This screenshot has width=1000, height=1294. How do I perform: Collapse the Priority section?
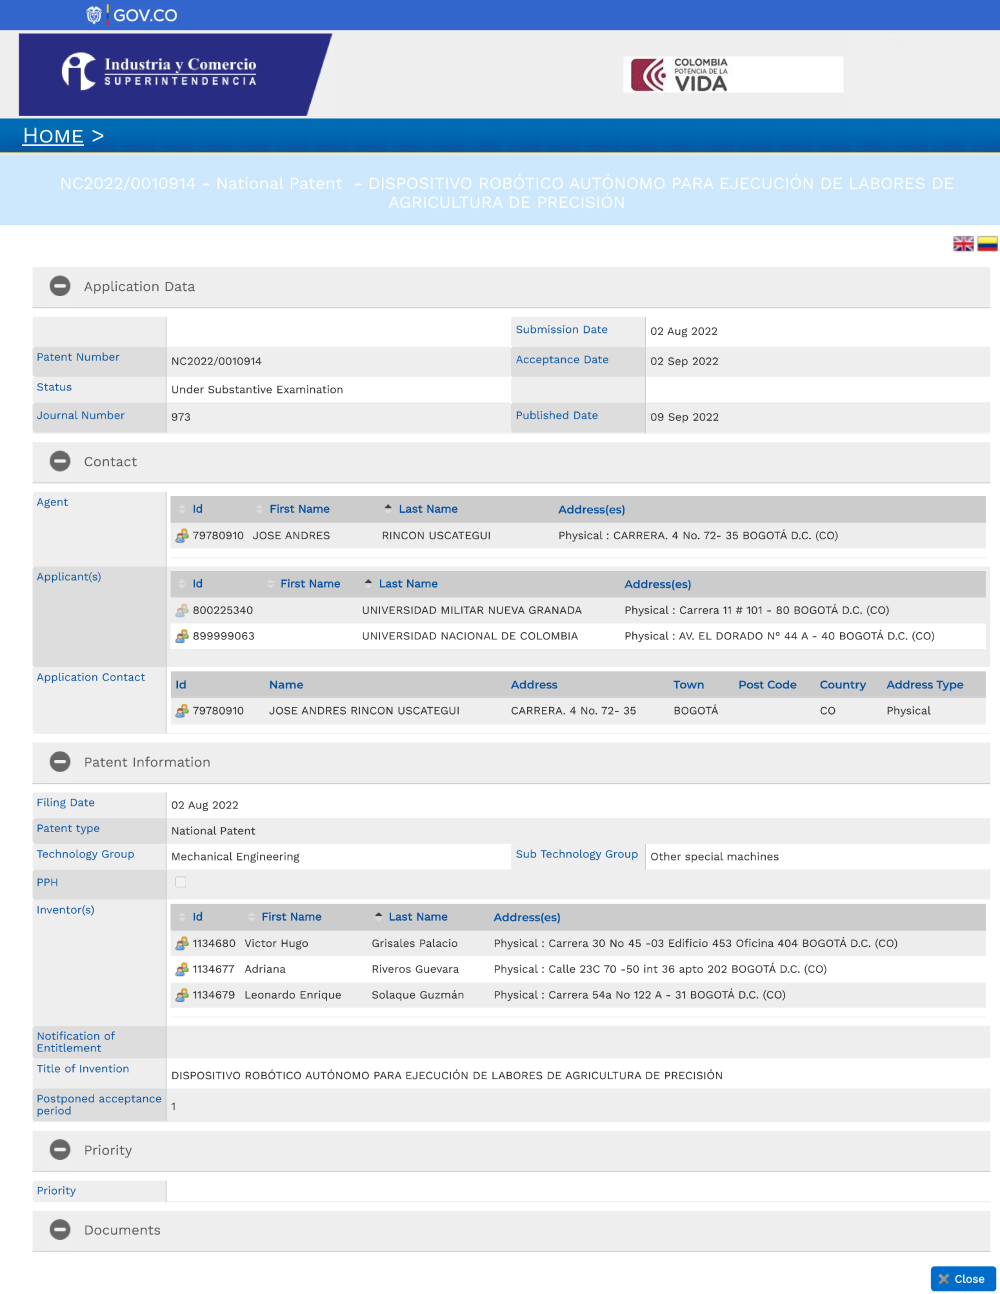click(61, 1150)
